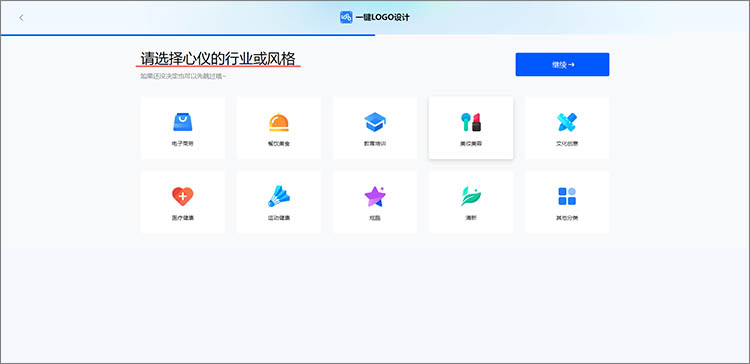Go back using the top-left arrow
Viewport: 750px width, 364px height.
[x=21, y=18]
